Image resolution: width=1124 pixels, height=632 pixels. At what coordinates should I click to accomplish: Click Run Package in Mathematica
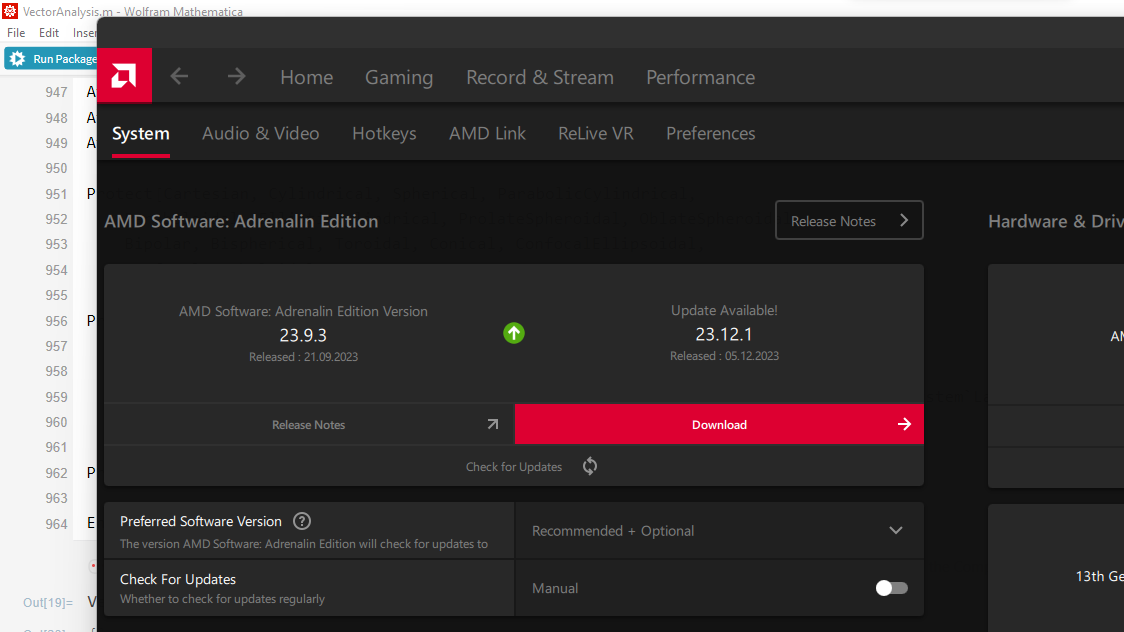pyautogui.click(x=50, y=59)
